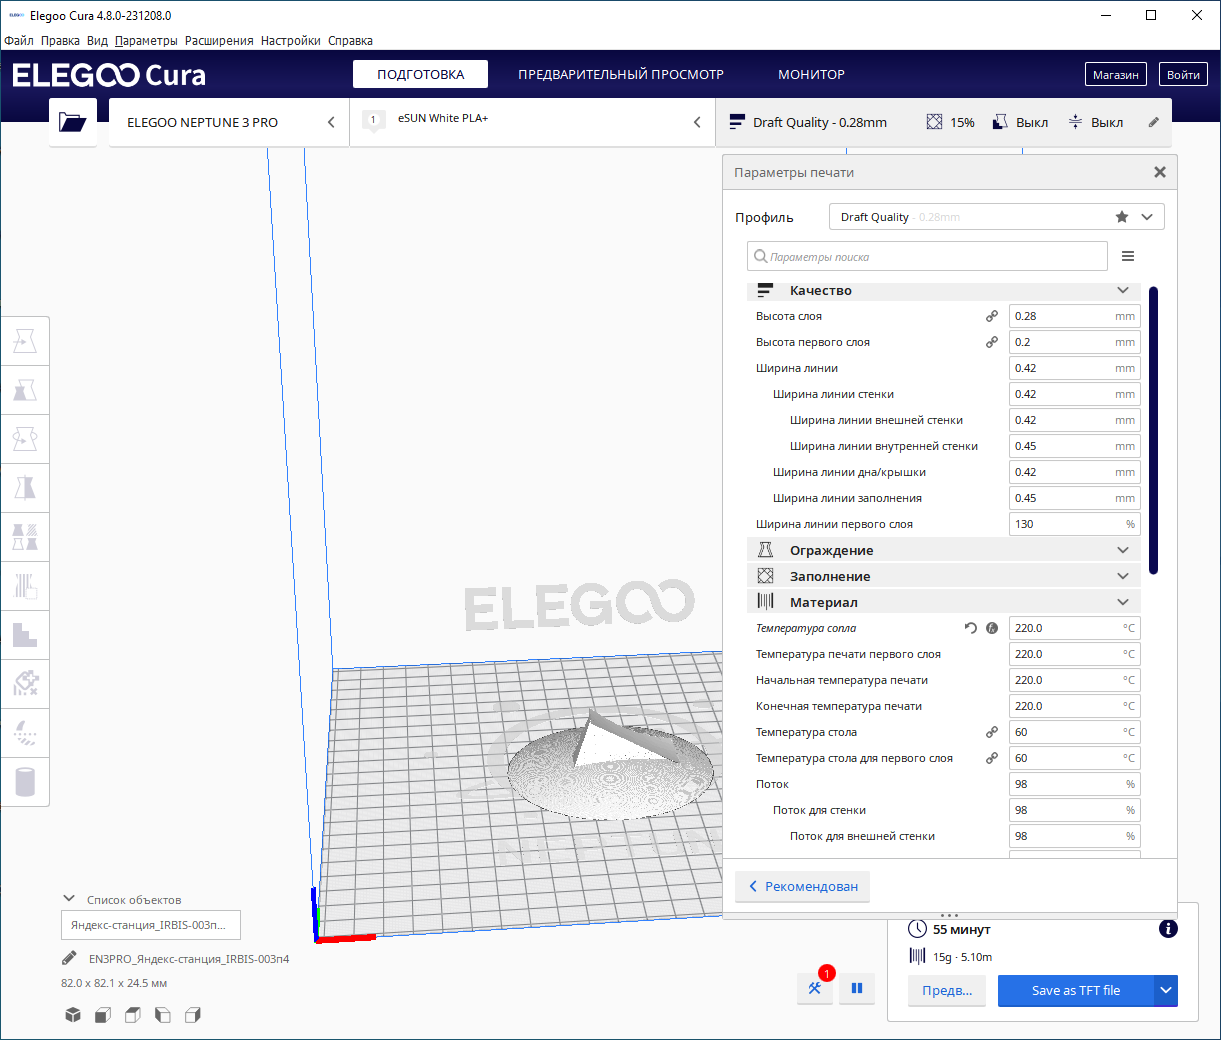1221x1040 pixels.
Task: Select Яндекс-станция_IRBIS-003п object in list
Action: pos(151,925)
